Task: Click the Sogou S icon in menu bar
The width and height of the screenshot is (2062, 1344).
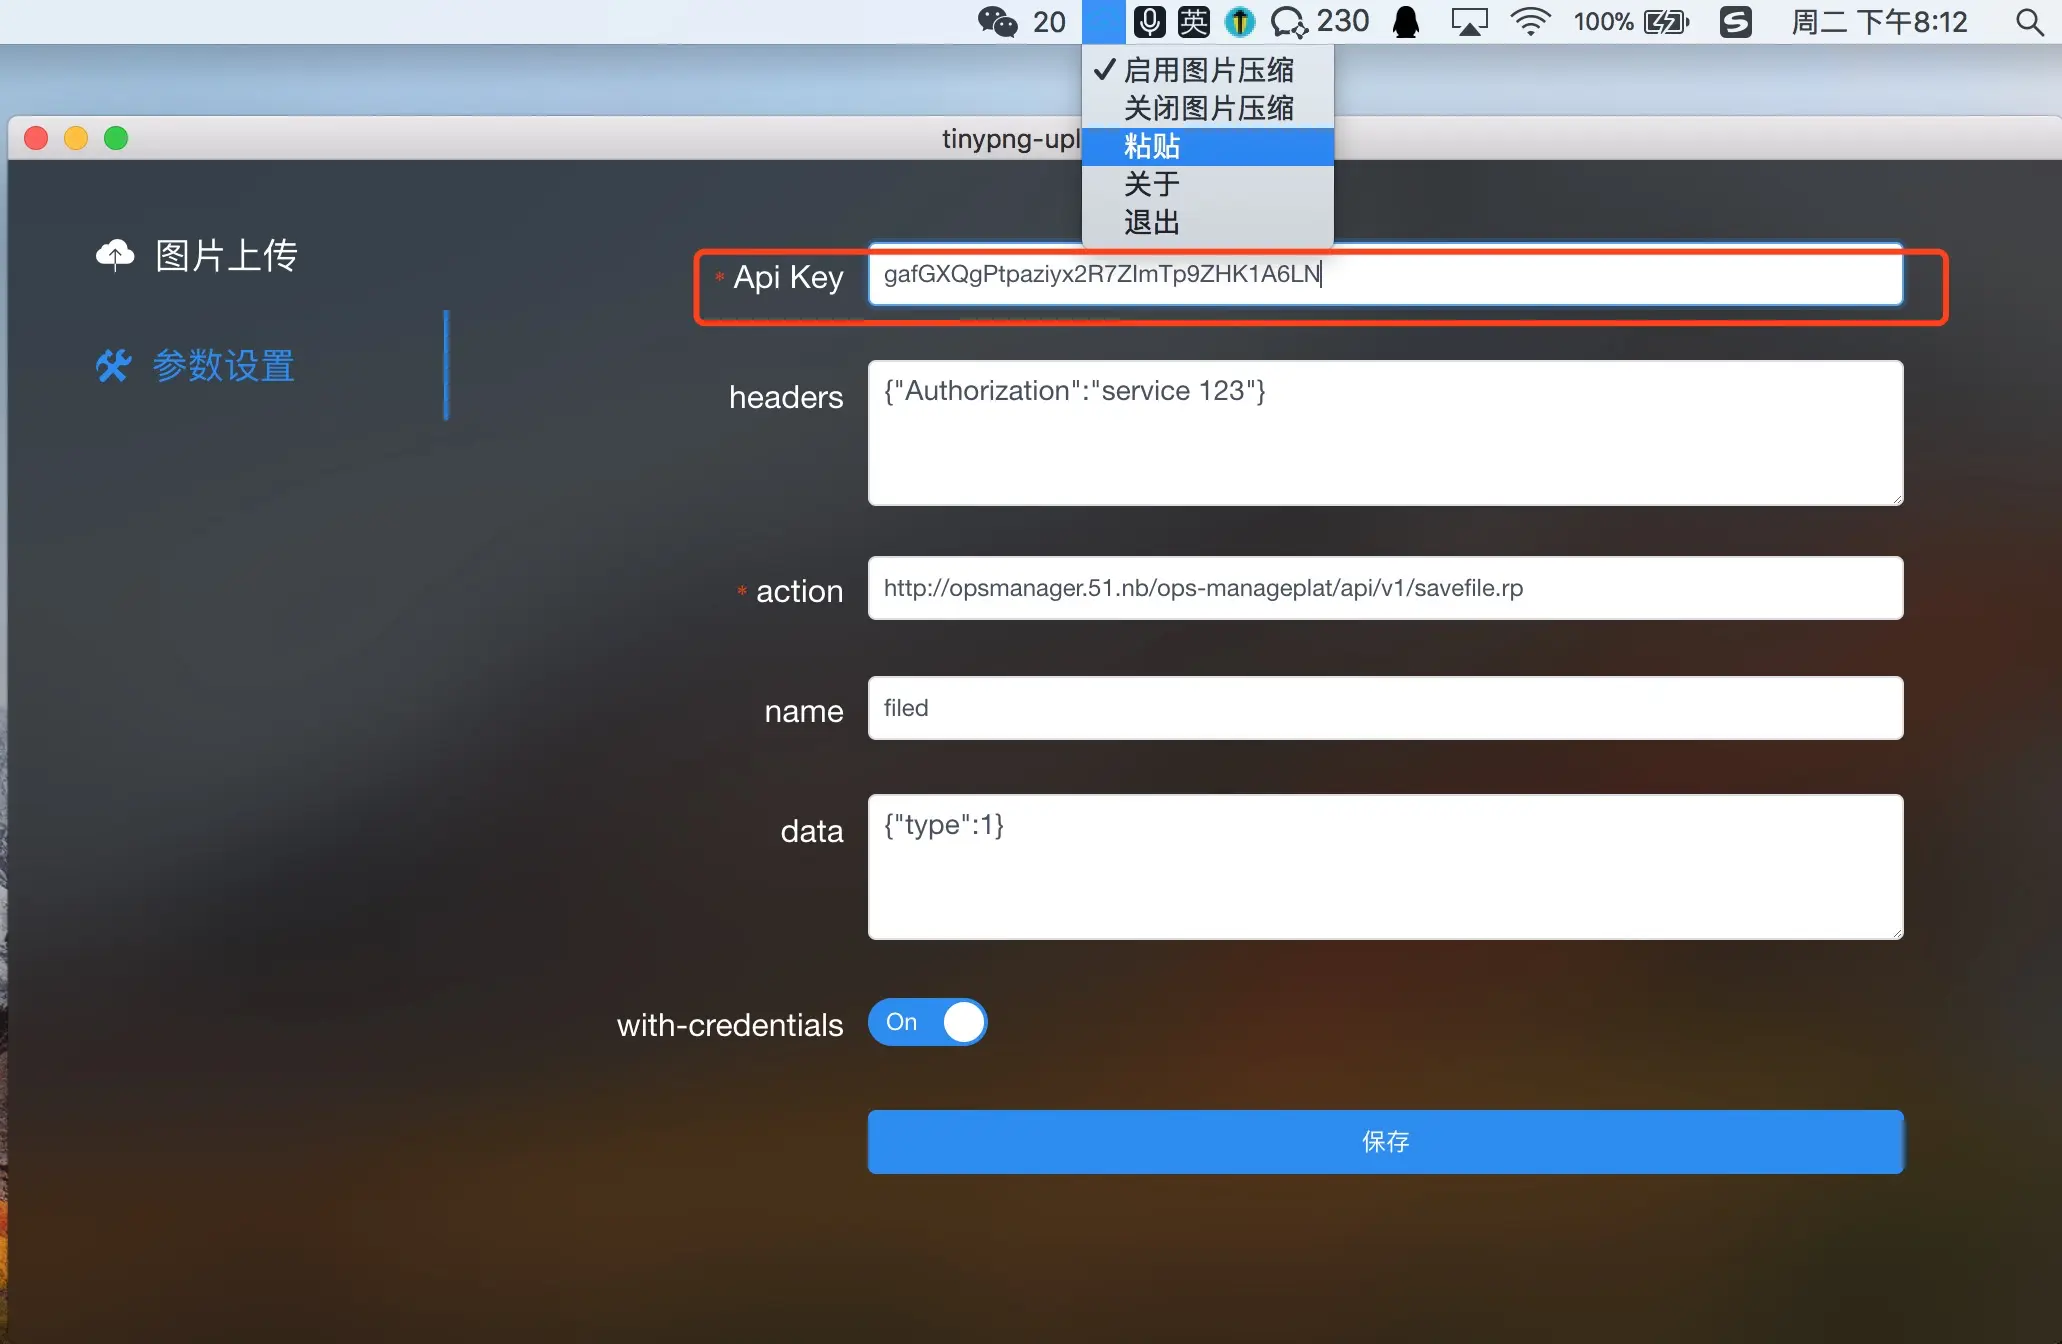Action: [1735, 21]
